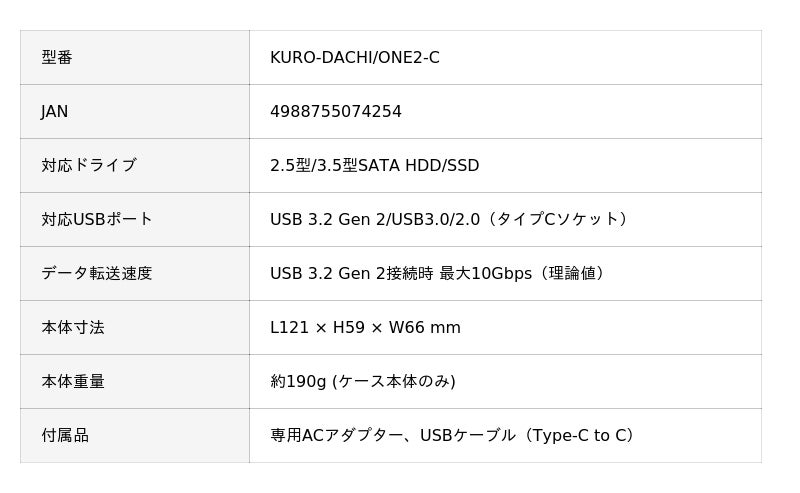Click the （理論値） note

tap(572, 274)
